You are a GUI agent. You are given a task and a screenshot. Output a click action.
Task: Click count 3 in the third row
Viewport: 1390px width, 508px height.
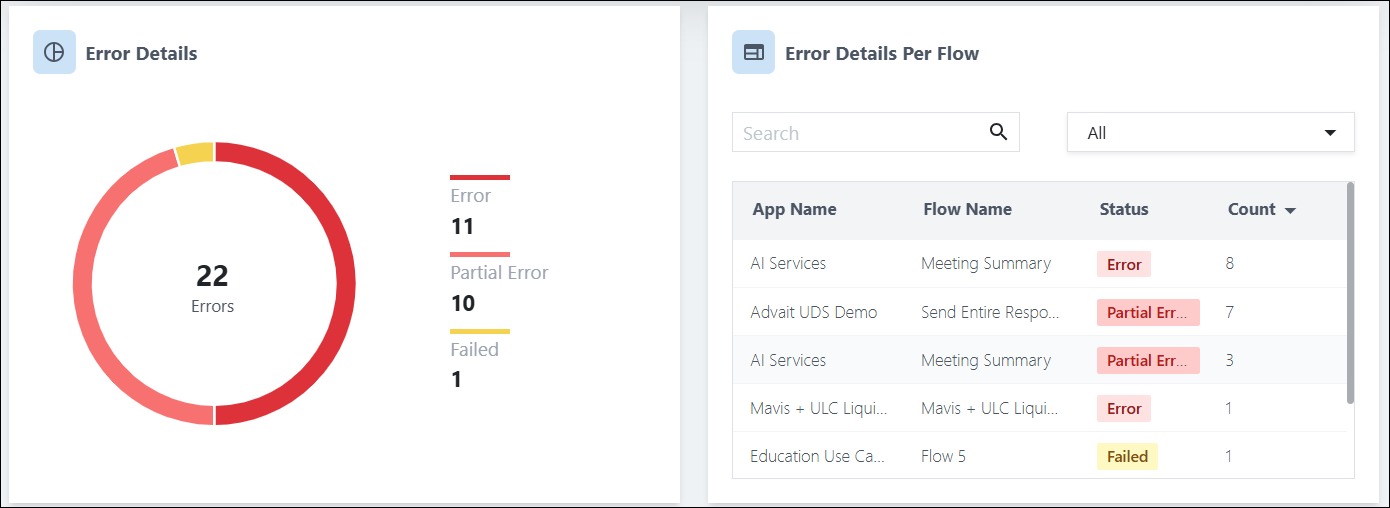pyautogui.click(x=1230, y=360)
